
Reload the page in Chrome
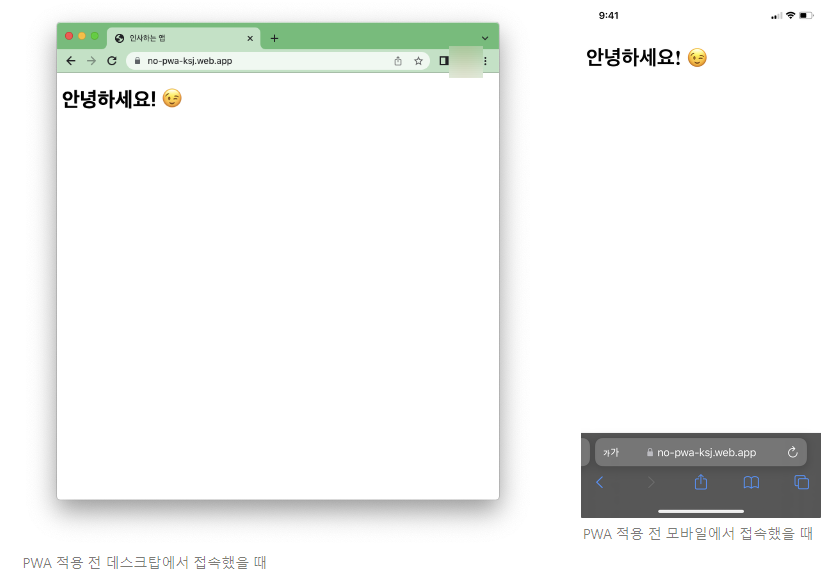[x=112, y=61]
